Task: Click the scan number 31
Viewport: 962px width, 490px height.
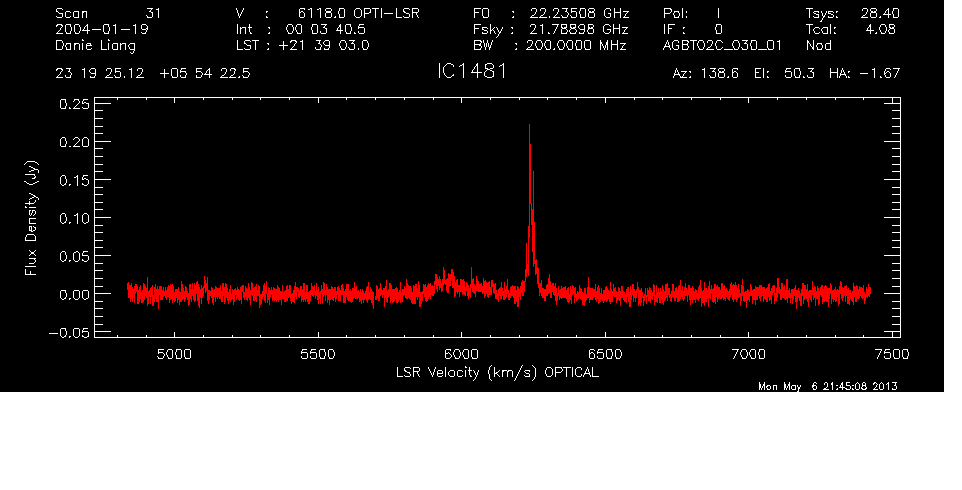Action: 153,13
